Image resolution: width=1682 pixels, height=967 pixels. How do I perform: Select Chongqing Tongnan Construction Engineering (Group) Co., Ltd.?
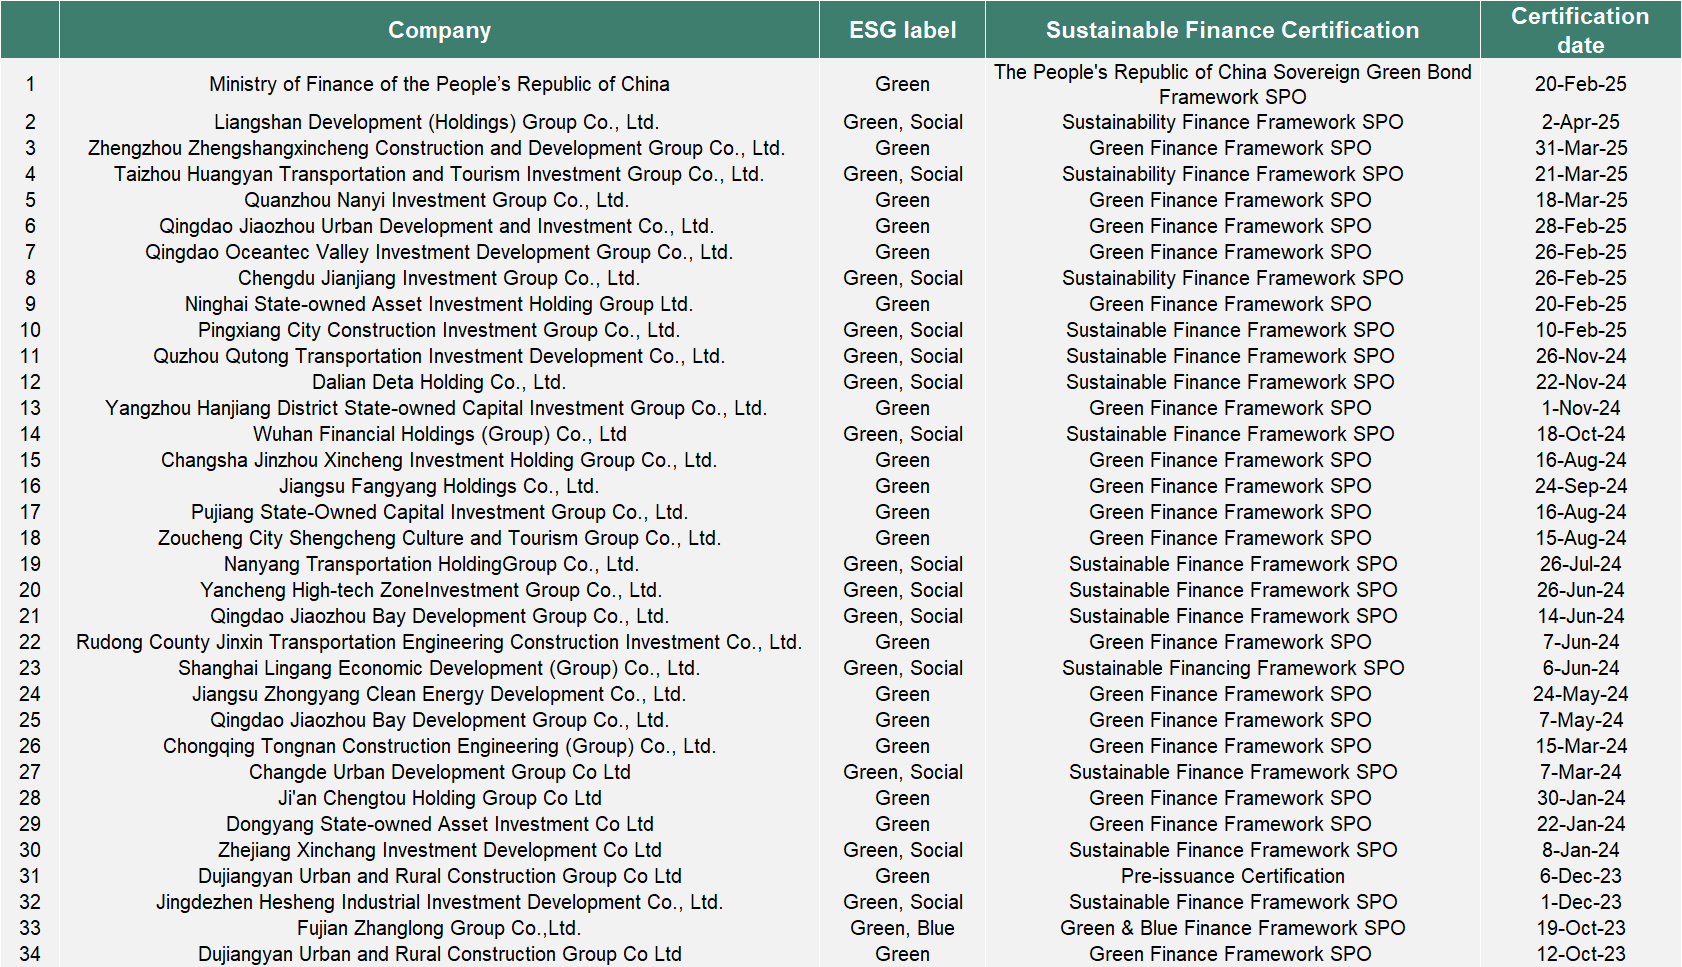439,746
